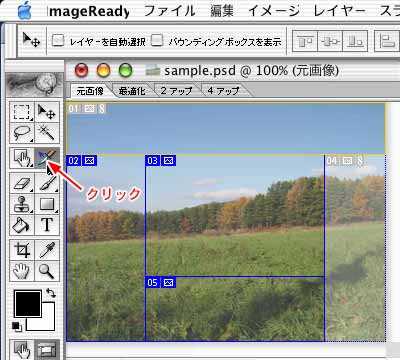The height and width of the screenshot is (360, 400).
Task: Select the Type tool
Action: click(47, 225)
